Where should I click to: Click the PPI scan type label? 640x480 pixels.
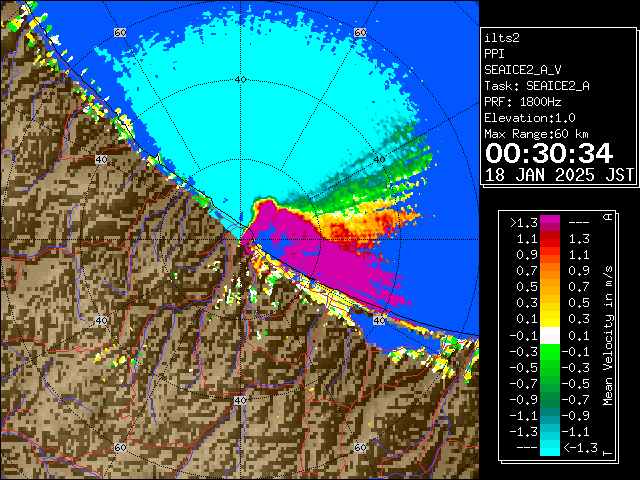[x=494, y=54]
